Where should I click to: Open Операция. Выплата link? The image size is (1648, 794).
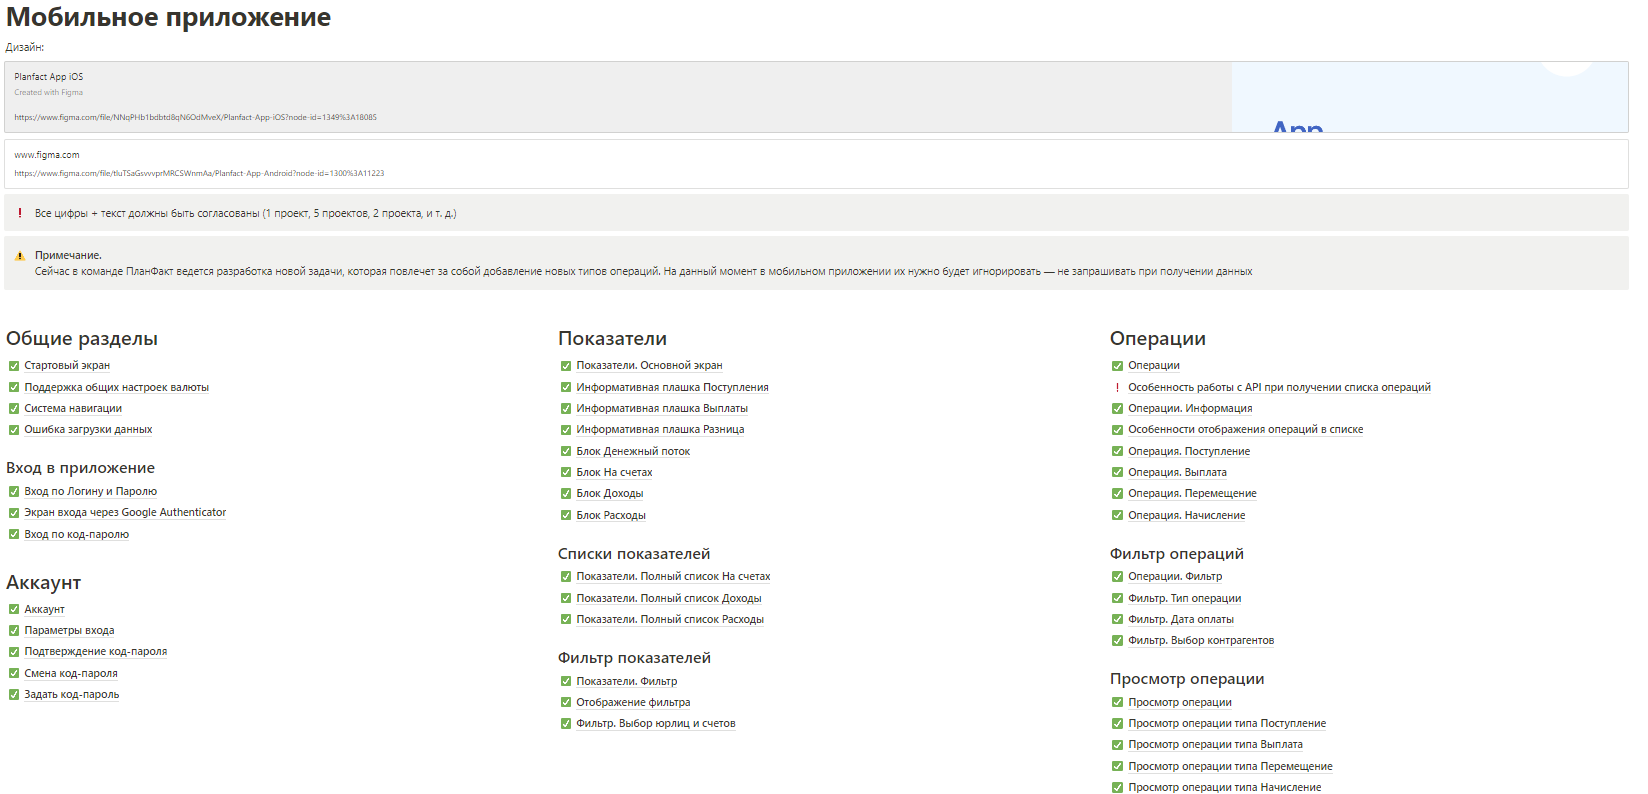(x=1177, y=473)
